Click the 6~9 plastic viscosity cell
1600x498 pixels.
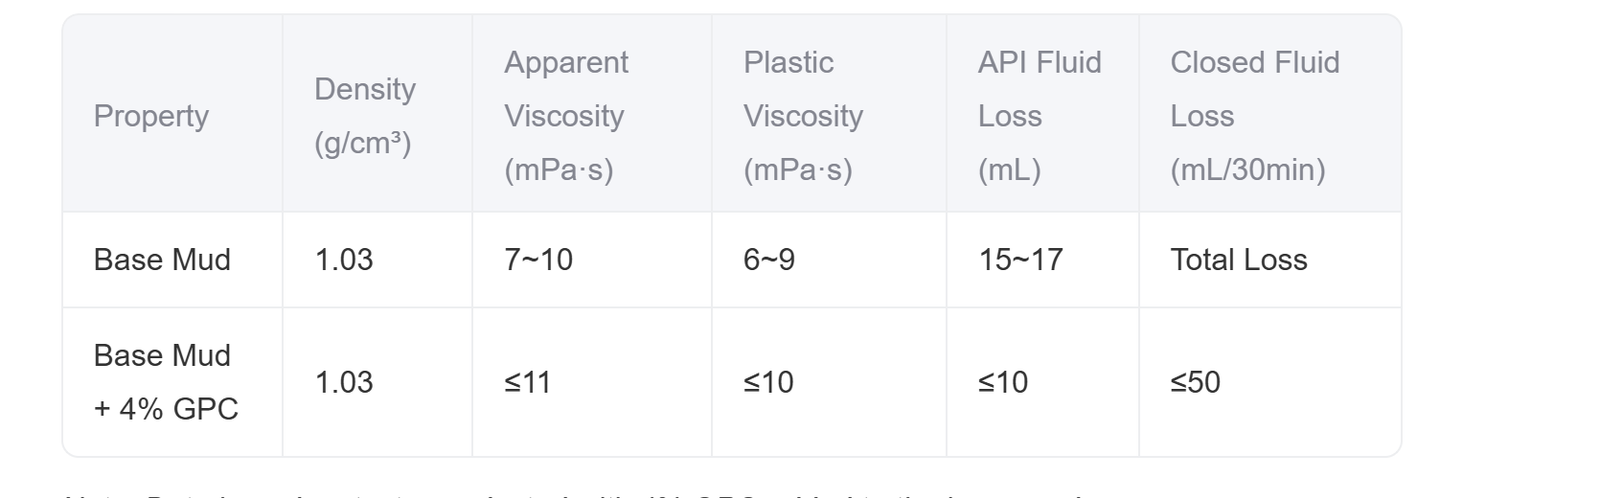coord(769,260)
